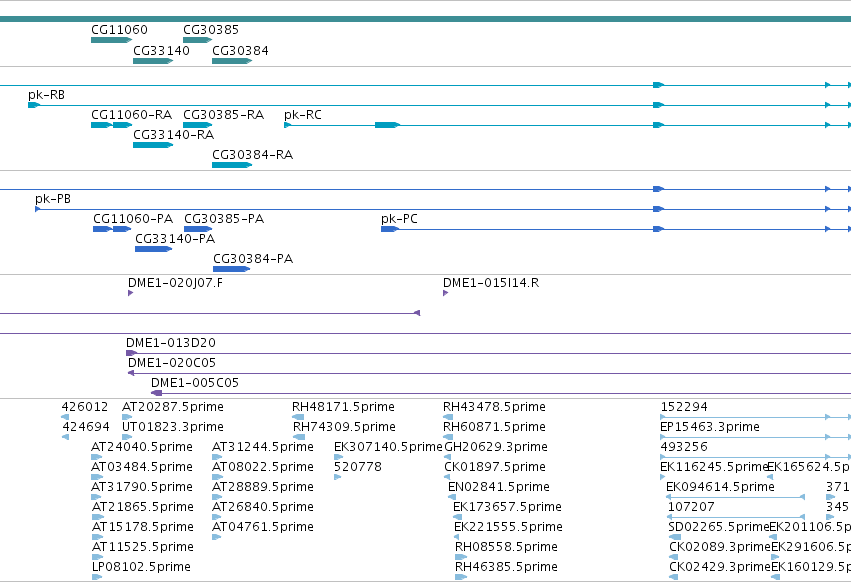Click the CG33140 gene arrow
This screenshot has height=582, width=851.
153,61
